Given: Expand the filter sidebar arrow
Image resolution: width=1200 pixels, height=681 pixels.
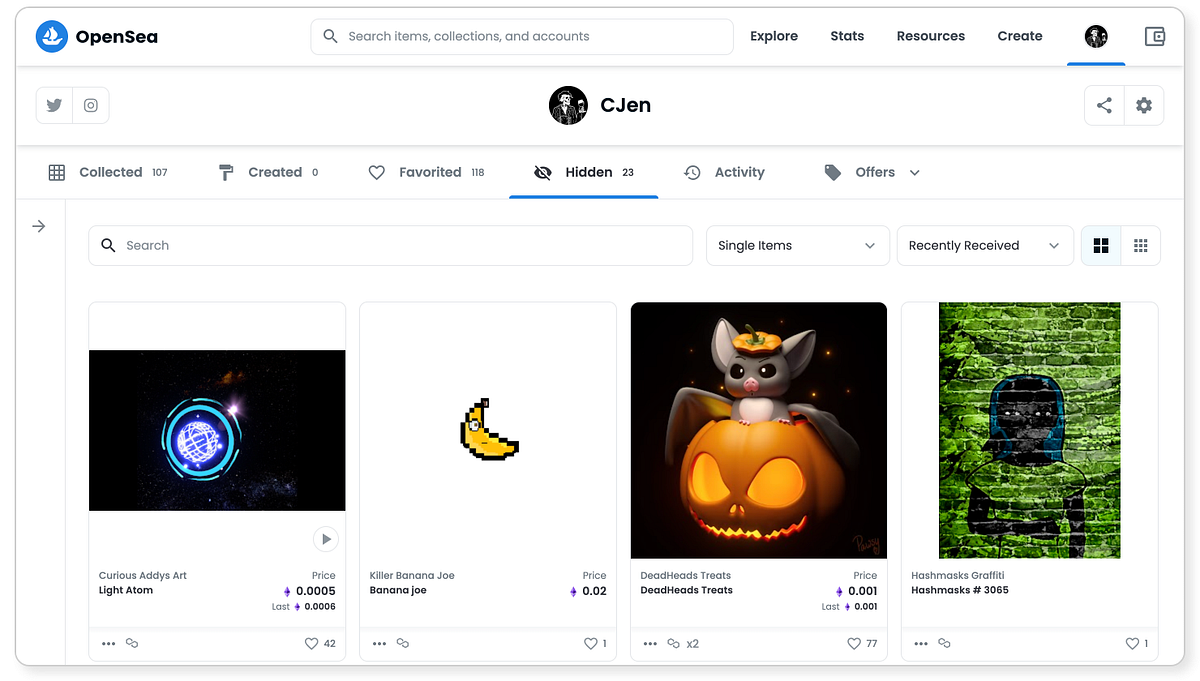Looking at the screenshot, I should point(39,226).
